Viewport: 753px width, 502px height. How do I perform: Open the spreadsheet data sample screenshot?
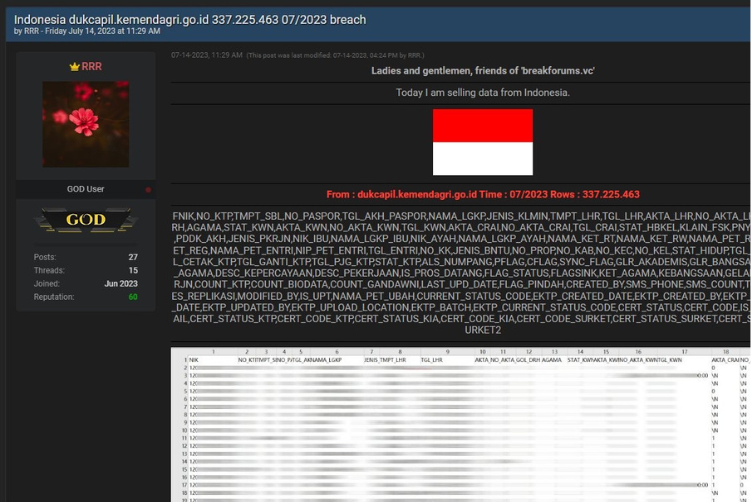(460, 425)
